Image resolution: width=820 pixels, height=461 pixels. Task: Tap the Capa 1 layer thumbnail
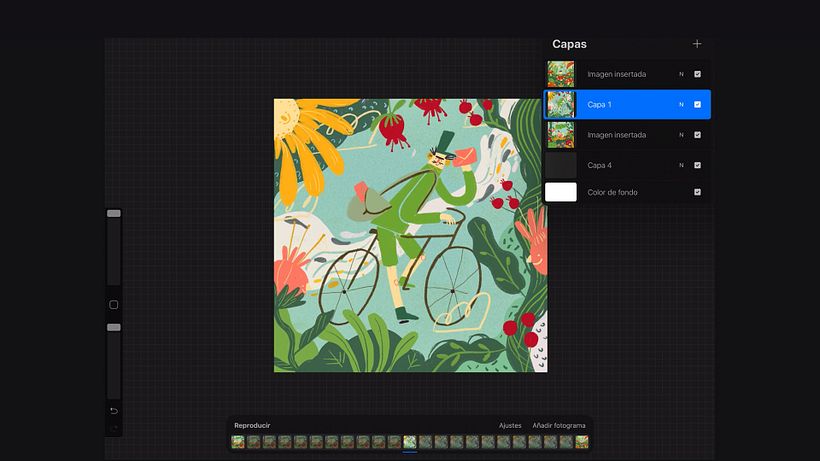[x=561, y=105]
